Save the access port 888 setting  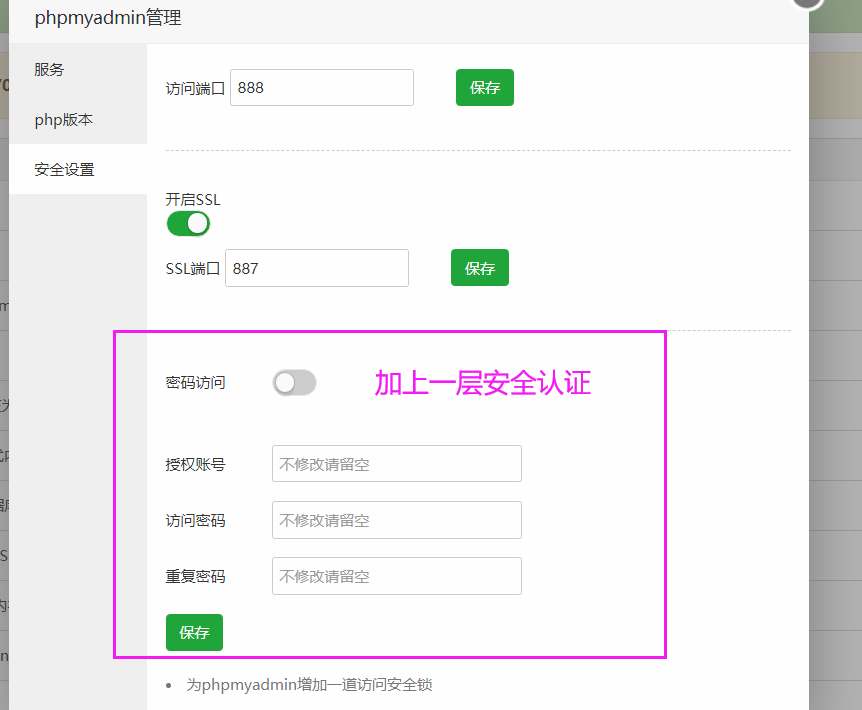(484, 87)
